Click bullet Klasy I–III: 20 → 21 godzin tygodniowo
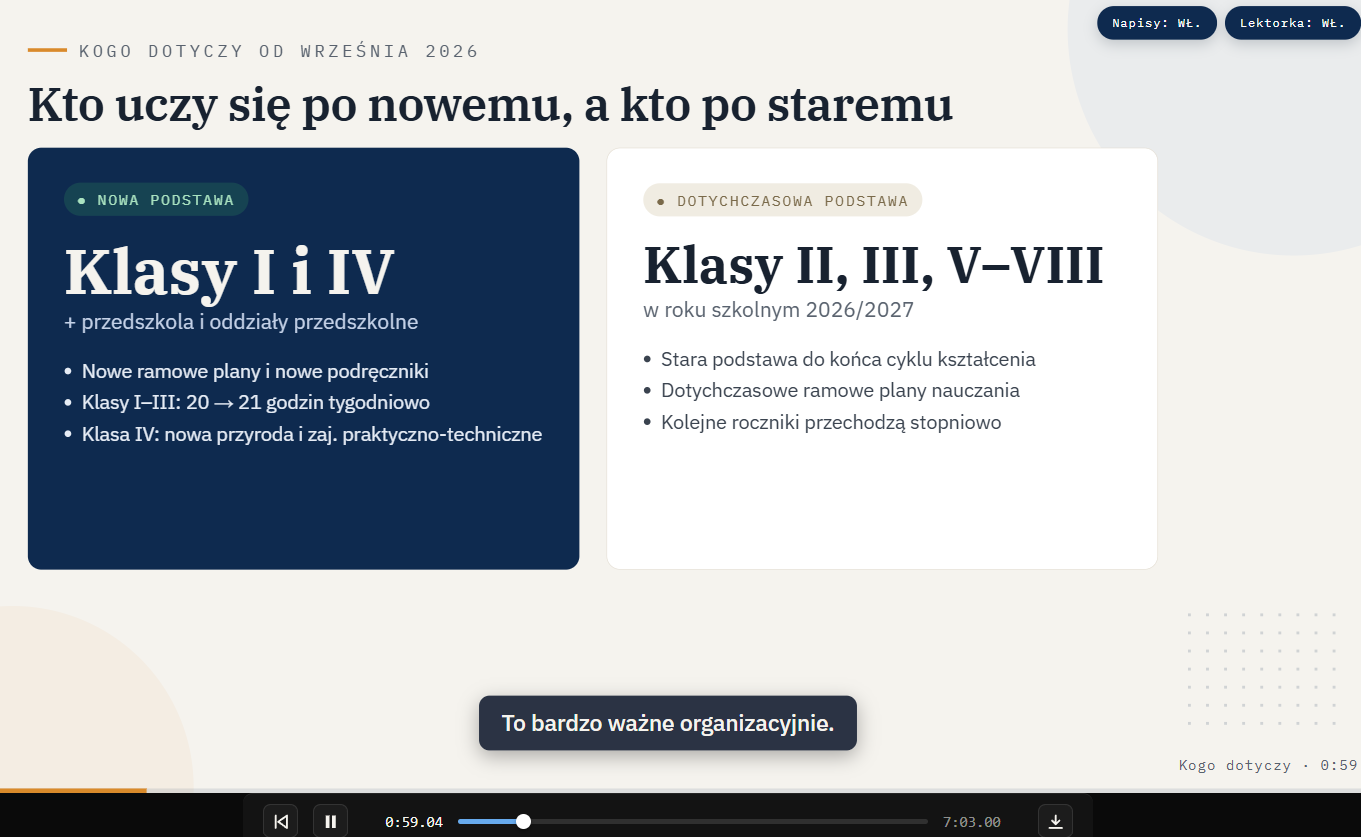Image resolution: width=1361 pixels, height=837 pixels. (256, 403)
